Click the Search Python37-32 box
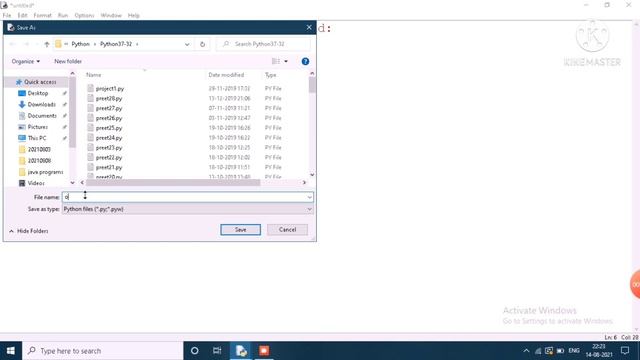640x360 pixels. [263, 44]
